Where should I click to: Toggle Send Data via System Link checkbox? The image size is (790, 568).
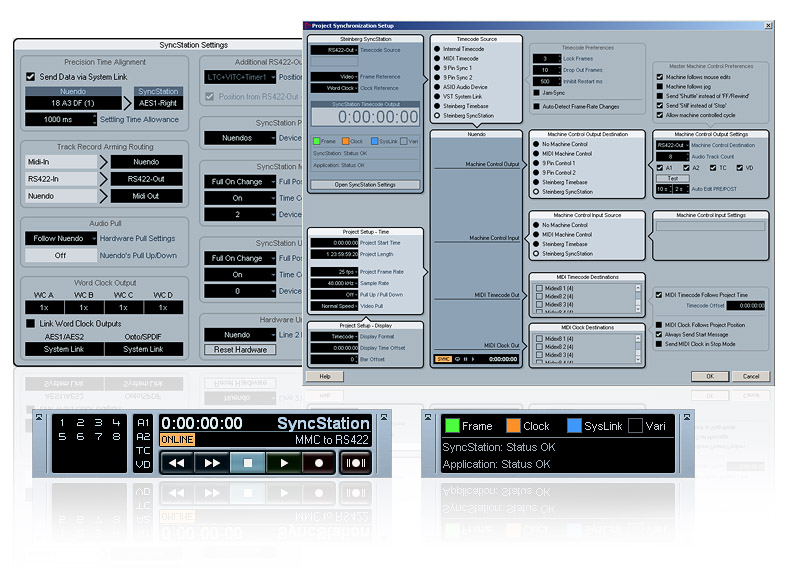click(x=31, y=77)
